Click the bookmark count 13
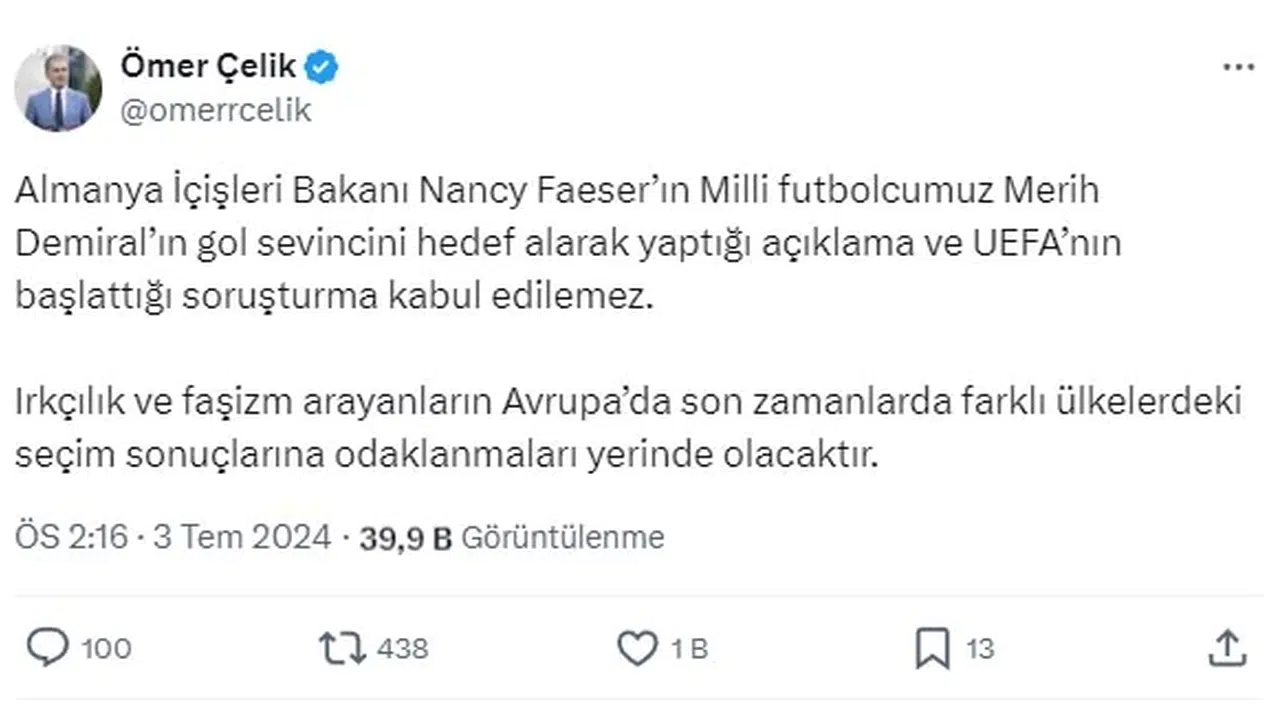Screen dimensions: 1280x720 tap(980, 649)
